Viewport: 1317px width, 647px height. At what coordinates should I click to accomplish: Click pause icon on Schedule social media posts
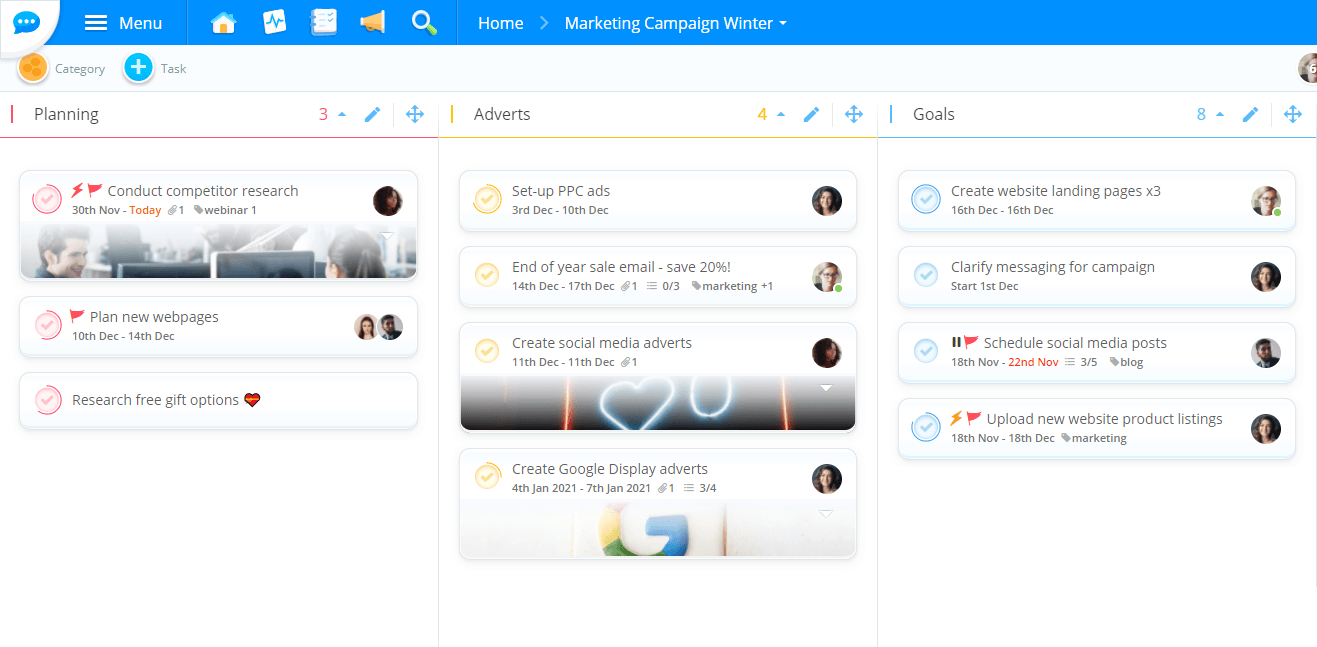956,342
